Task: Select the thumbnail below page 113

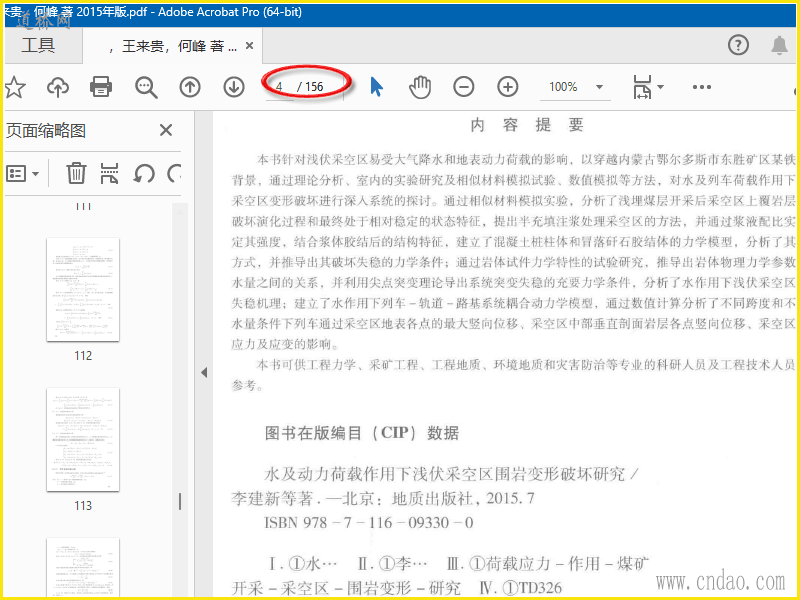Action: tap(83, 567)
